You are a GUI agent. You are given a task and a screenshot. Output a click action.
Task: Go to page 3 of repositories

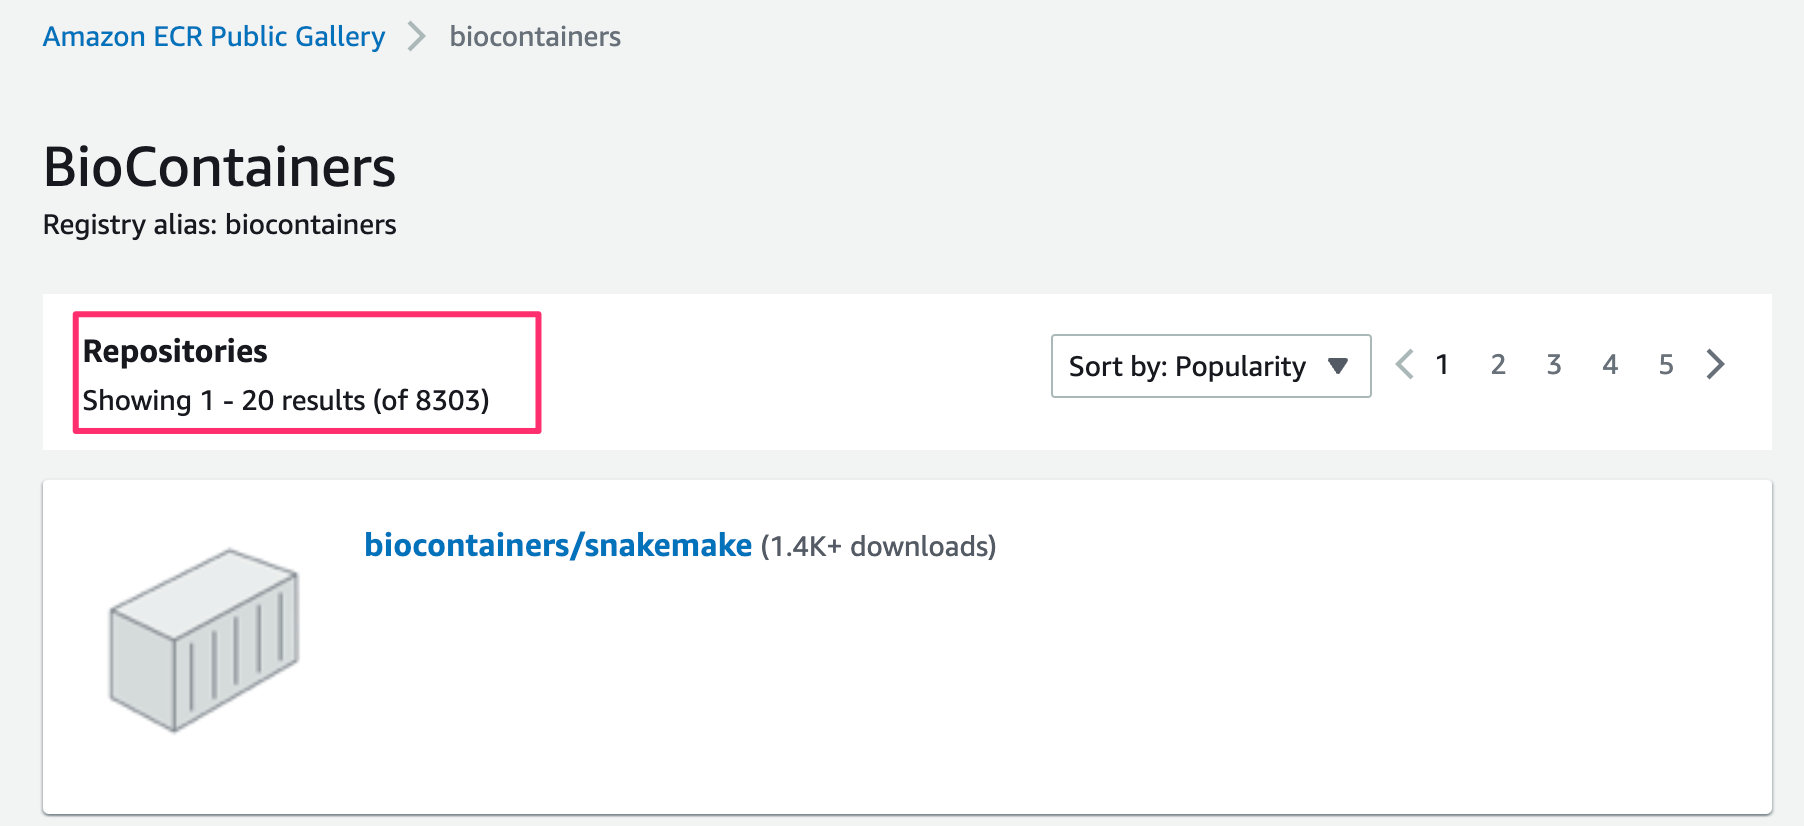[x=1554, y=364]
